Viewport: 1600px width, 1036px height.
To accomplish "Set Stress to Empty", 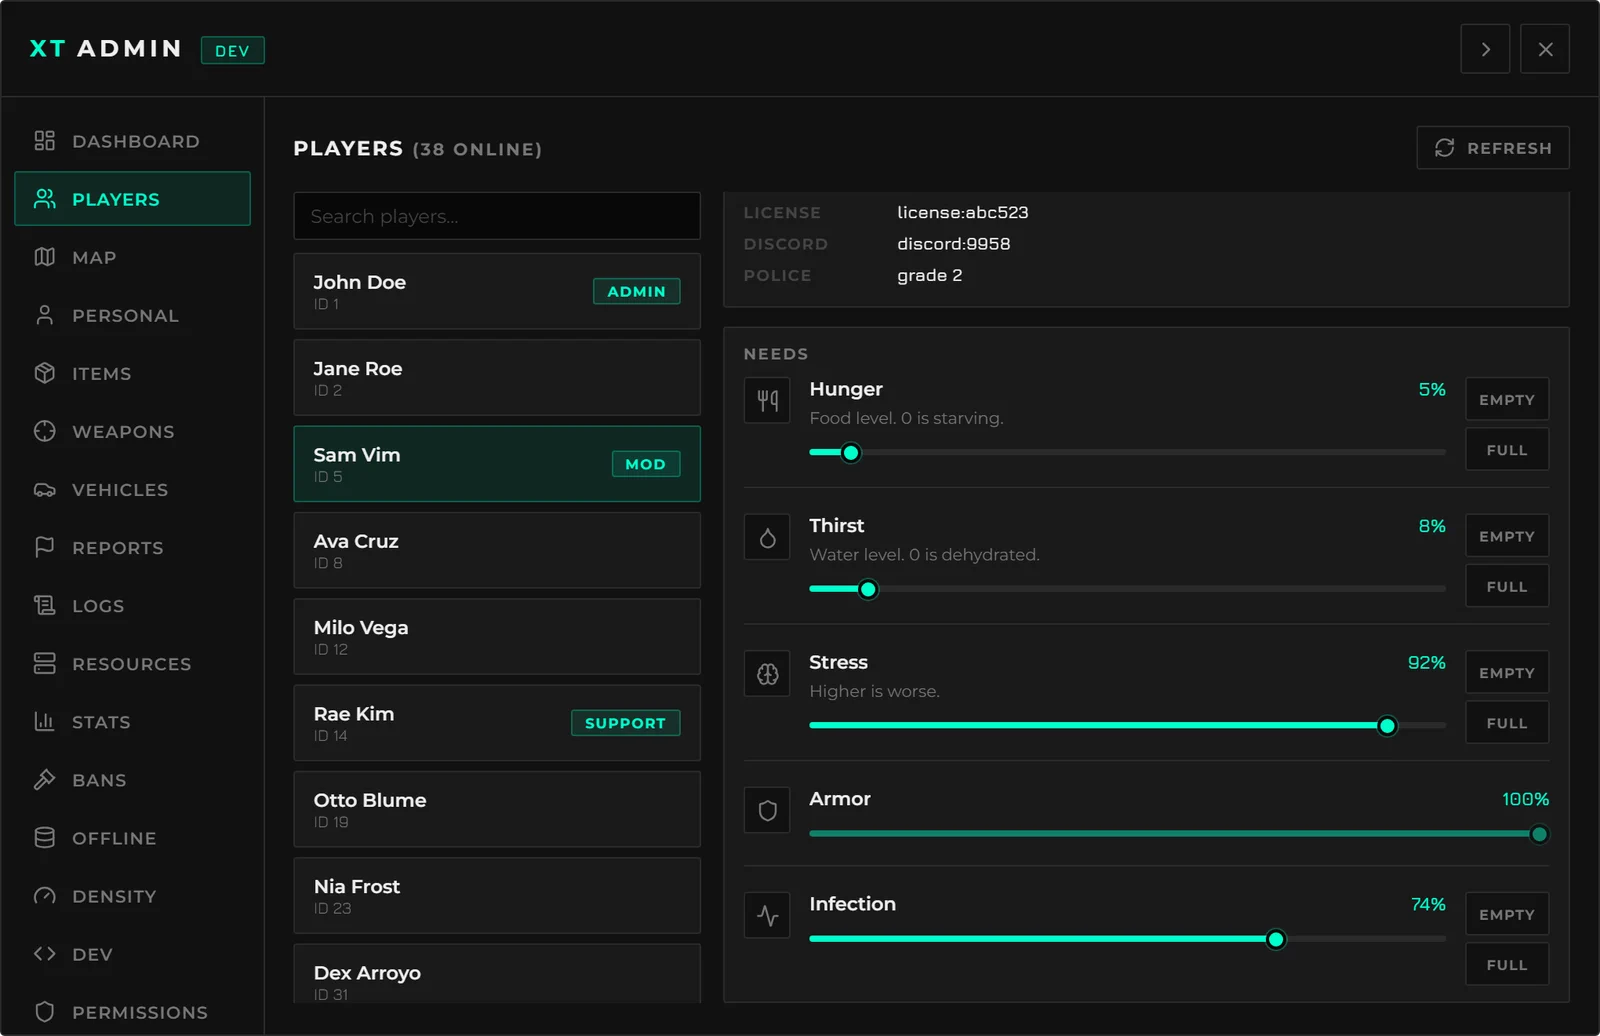I will click(x=1507, y=673).
